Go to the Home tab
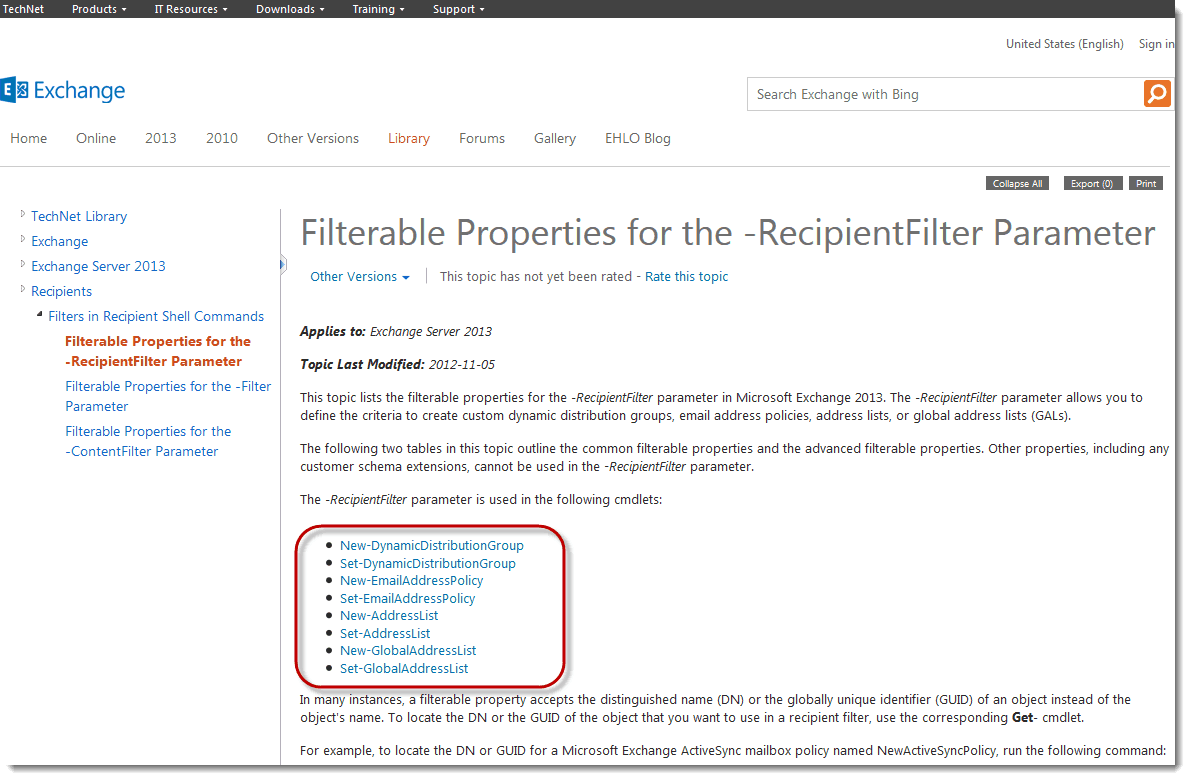This screenshot has height=780, width=1190. coord(29,138)
